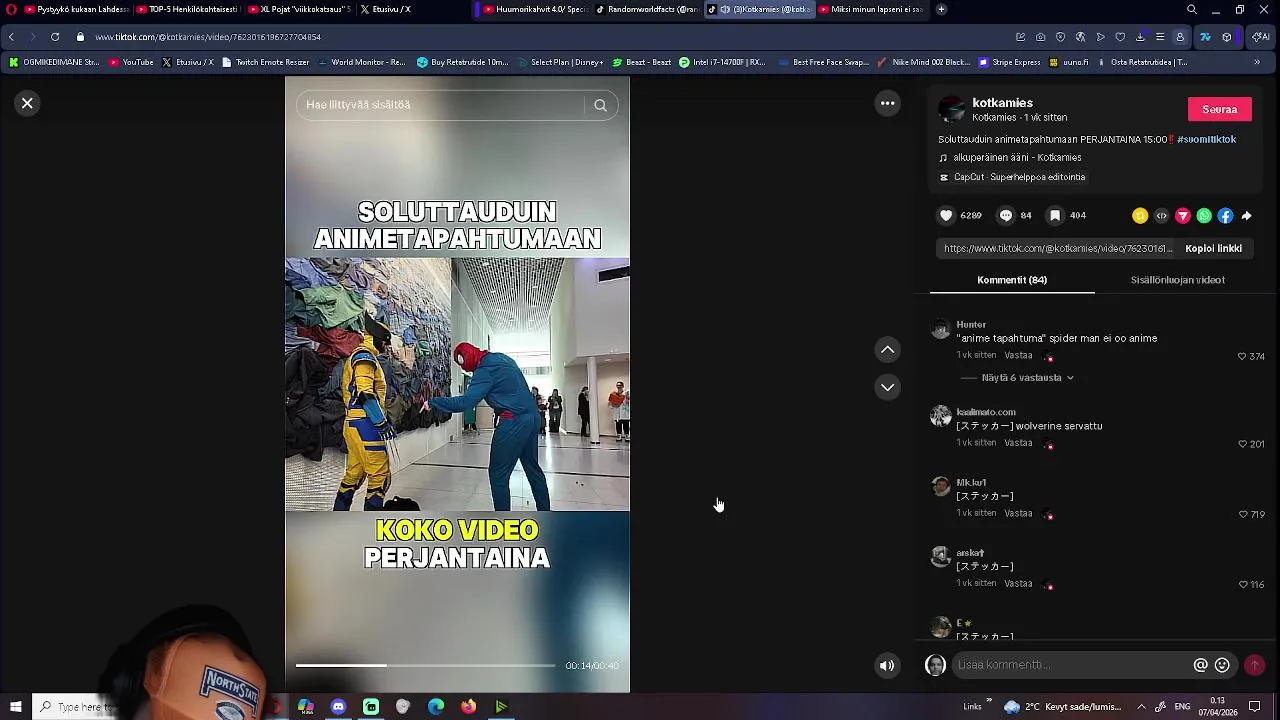Viewport: 1280px width, 720px height.
Task: Open Discord from the taskbar
Action: 338,707
